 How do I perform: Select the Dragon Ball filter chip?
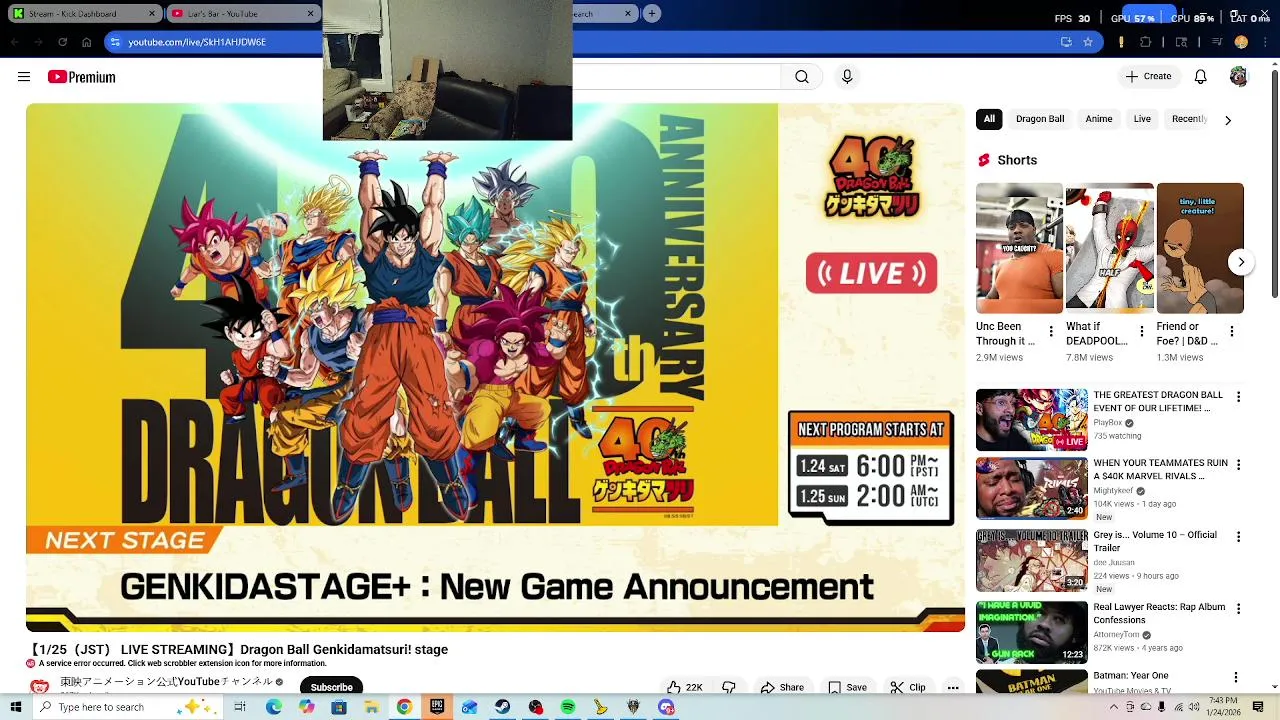(x=1040, y=119)
